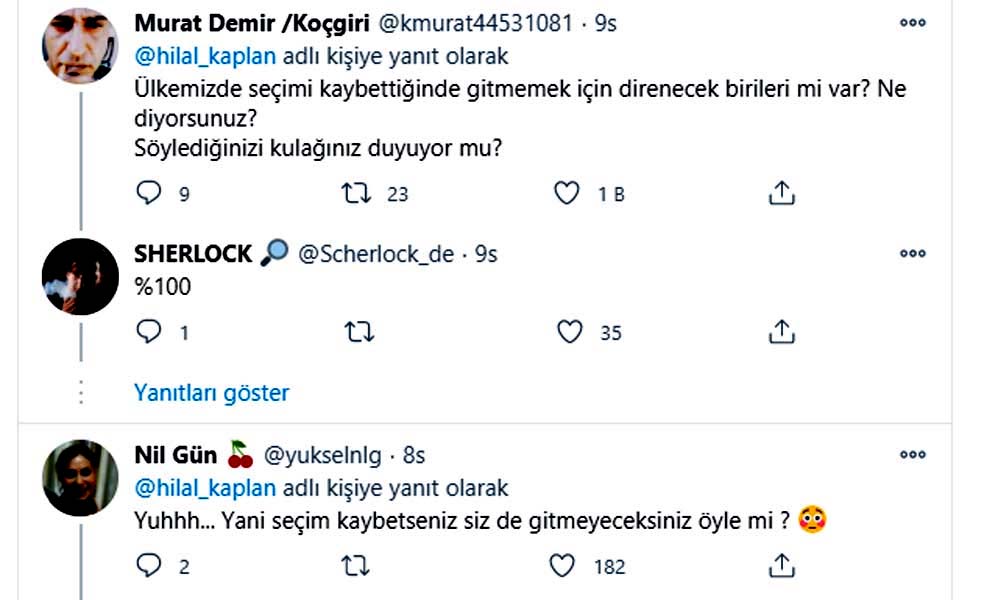Reply to Murat Demir's tweet
The height and width of the screenshot is (600, 1000).
(x=148, y=193)
